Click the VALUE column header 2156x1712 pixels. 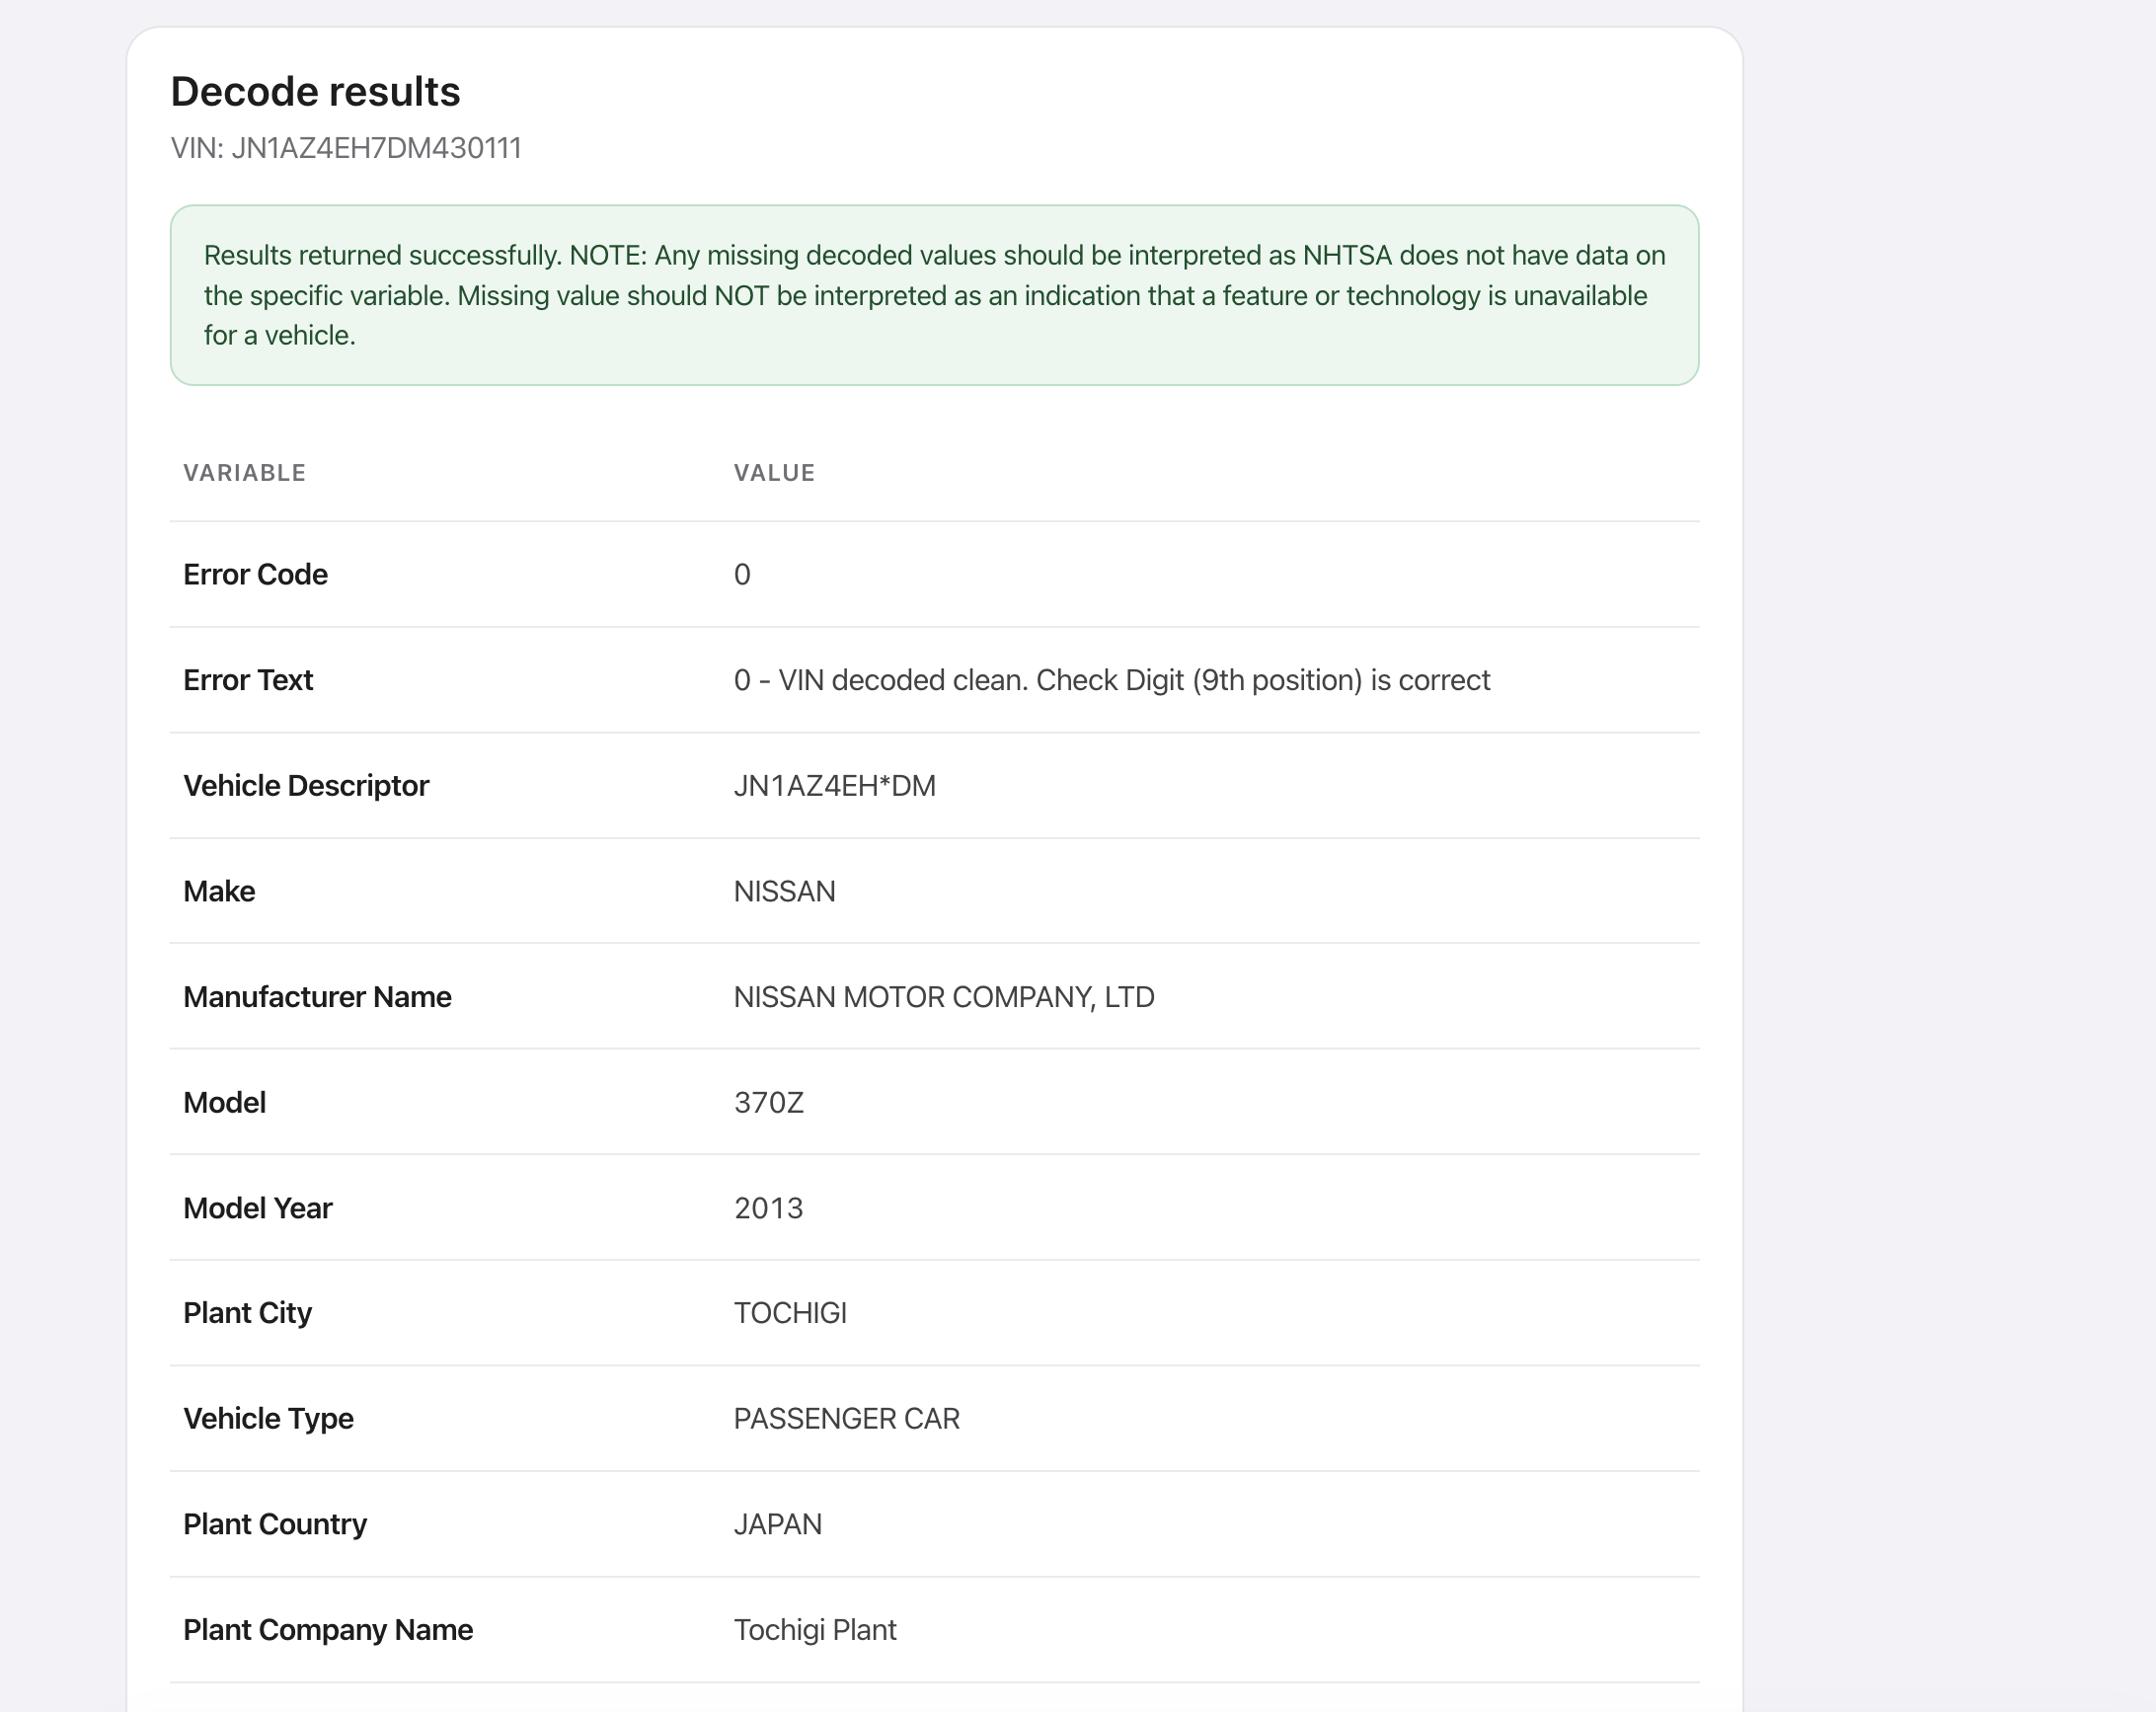click(774, 473)
